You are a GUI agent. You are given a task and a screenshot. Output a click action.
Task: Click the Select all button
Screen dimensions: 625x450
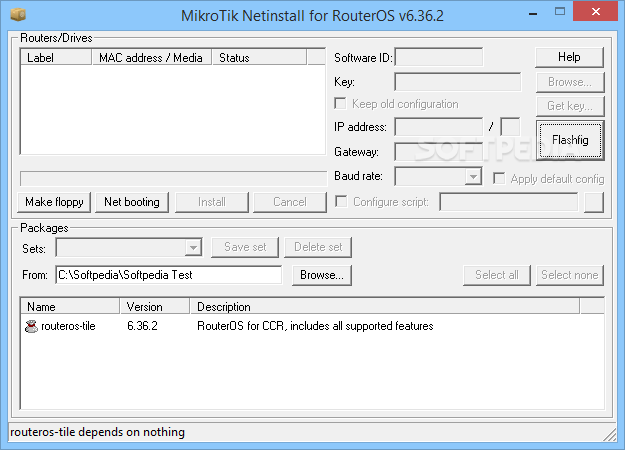click(x=497, y=275)
